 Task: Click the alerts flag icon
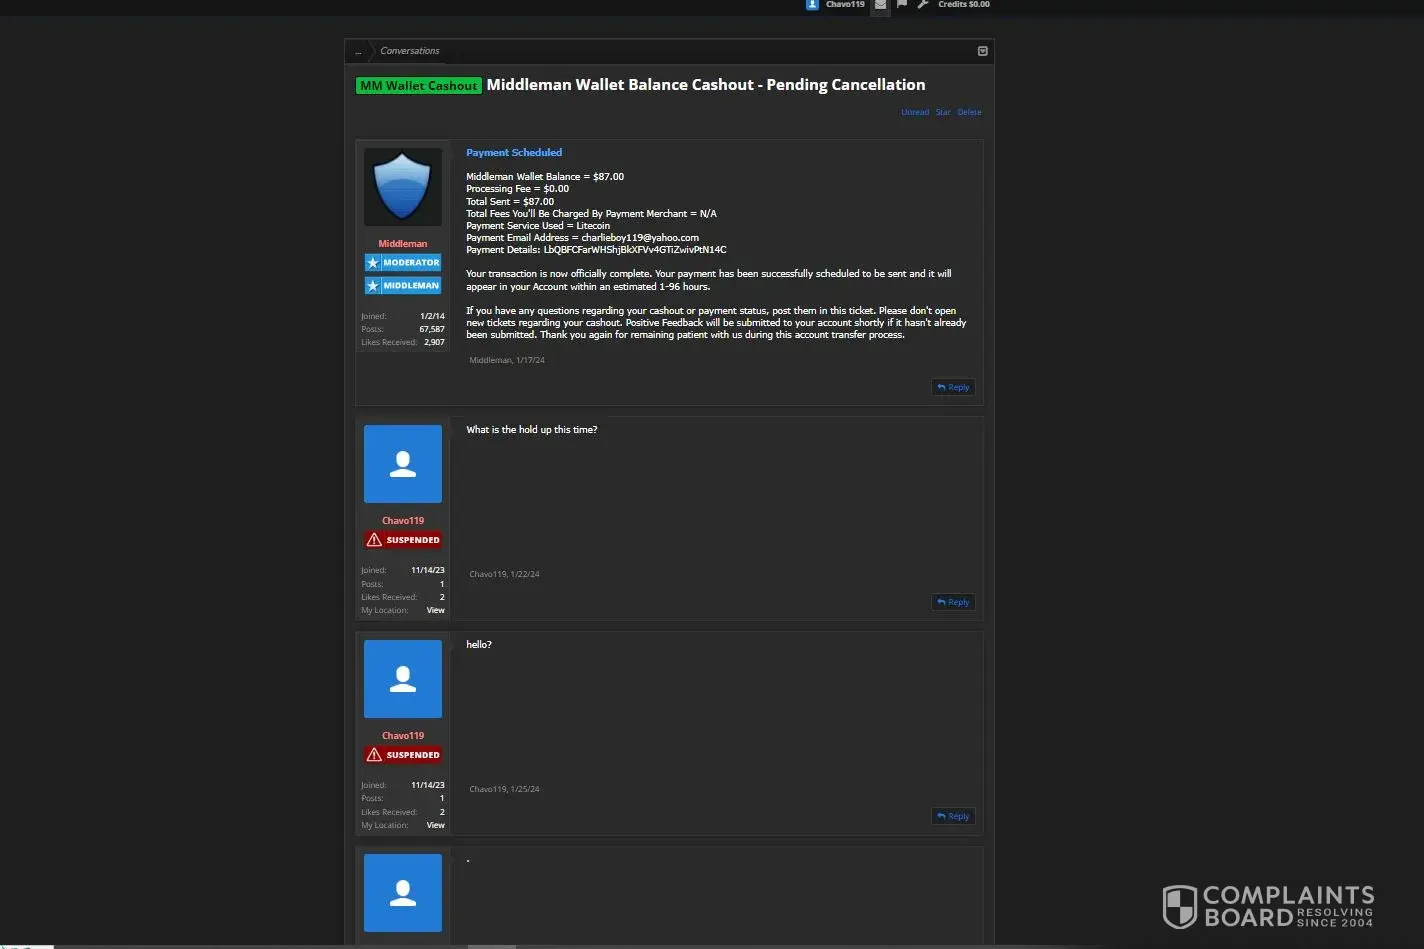tap(902, 5)
